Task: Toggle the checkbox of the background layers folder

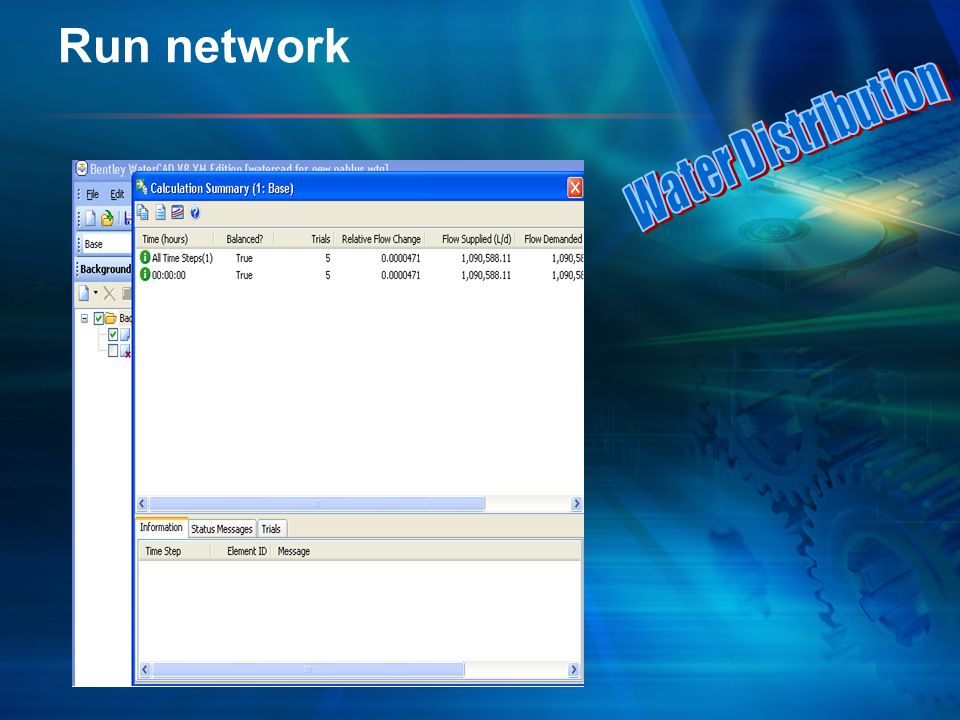Action: tap(99, 318)
